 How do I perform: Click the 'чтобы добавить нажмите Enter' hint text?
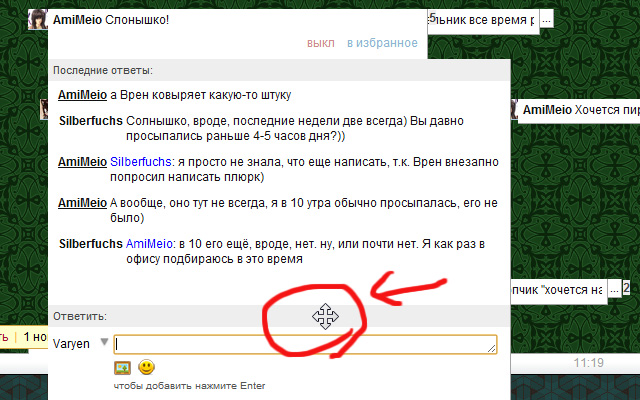[x=189, y=386]
